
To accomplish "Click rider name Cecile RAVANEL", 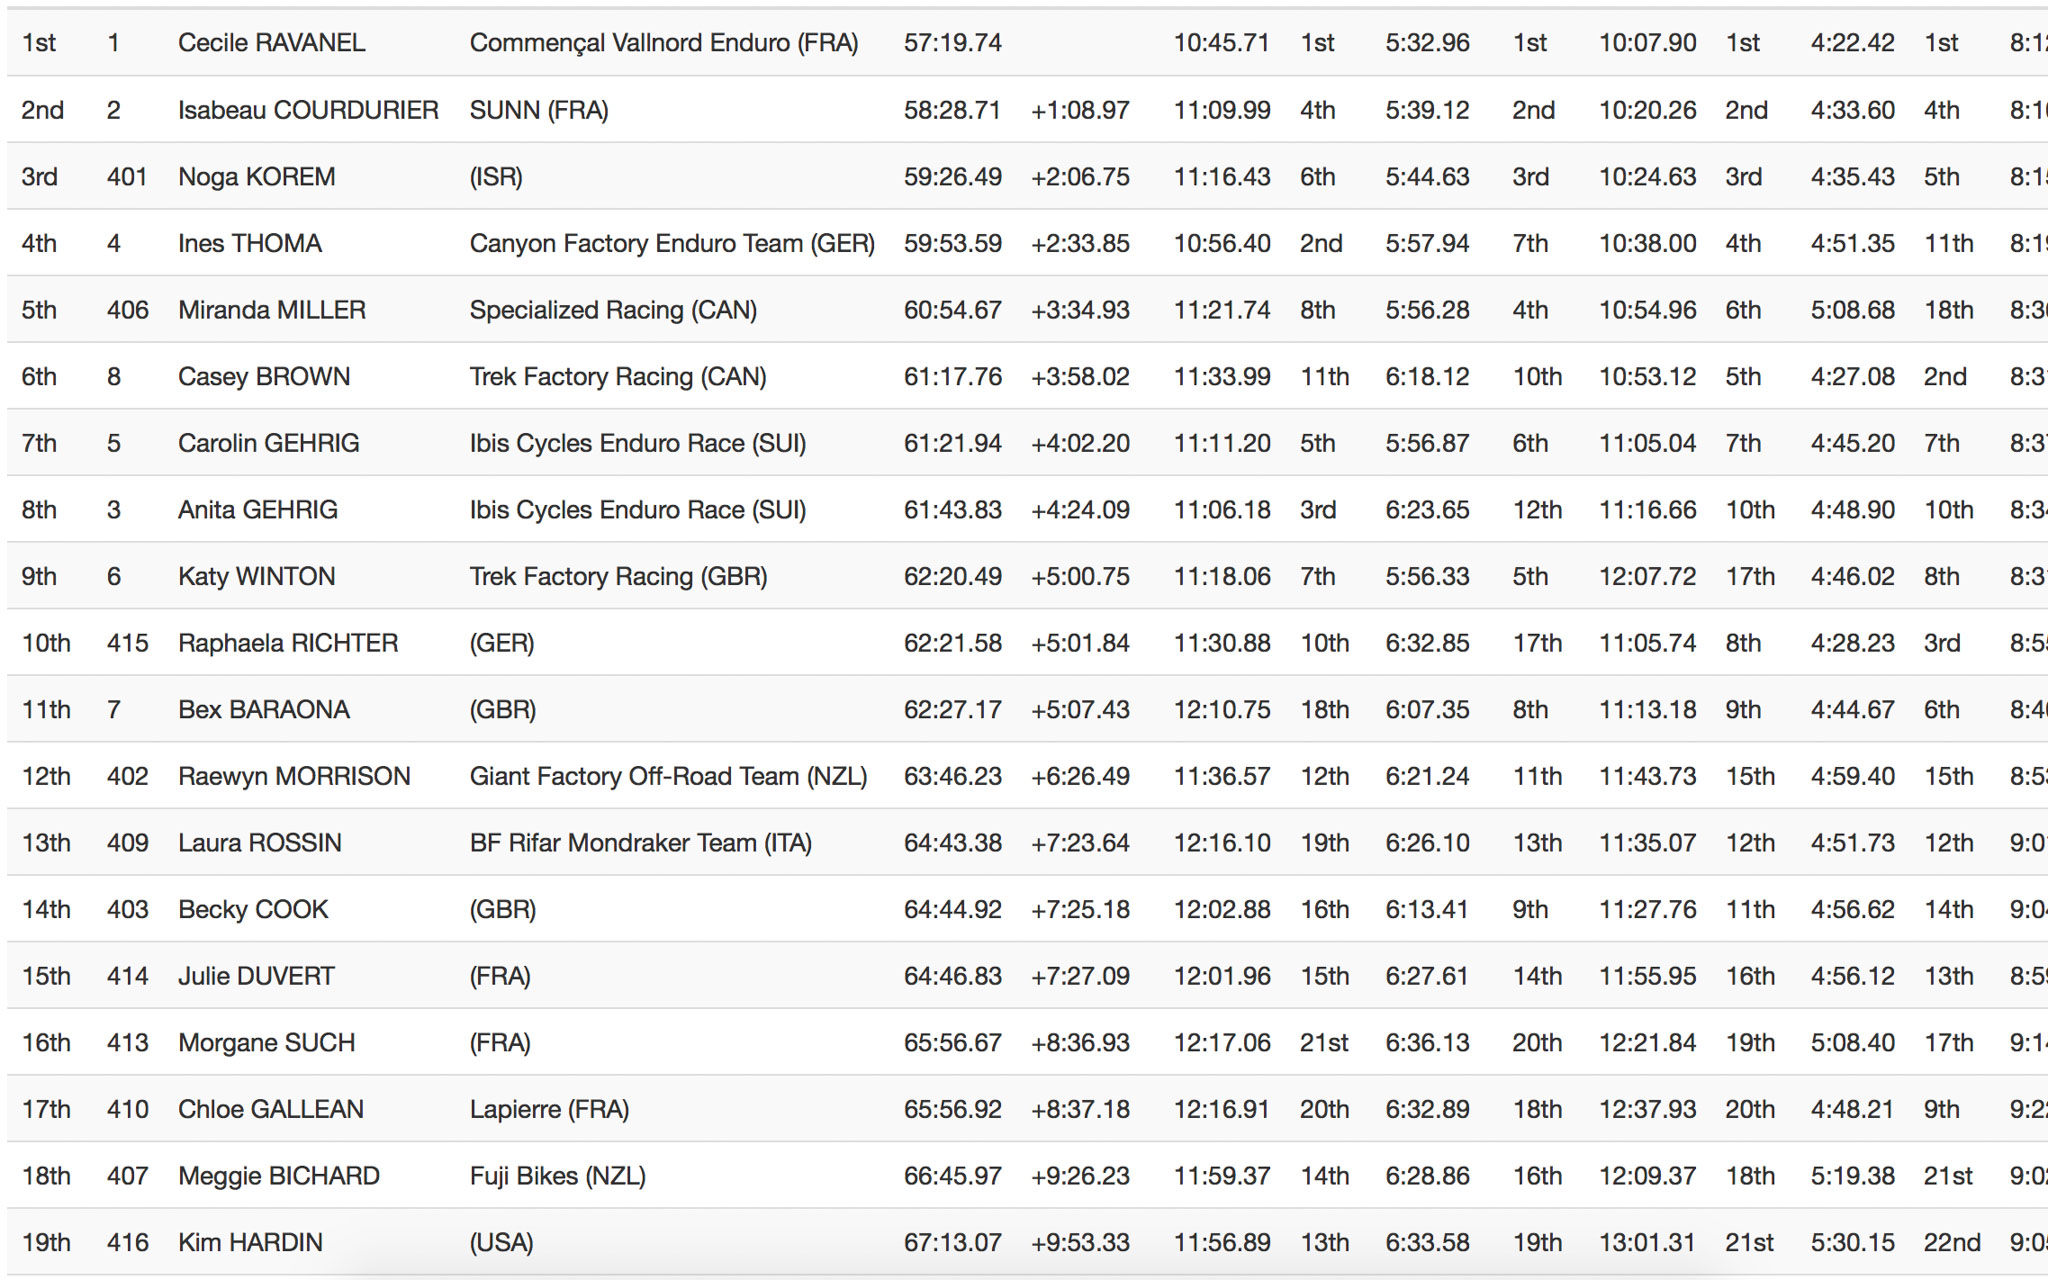I will 271,43.
